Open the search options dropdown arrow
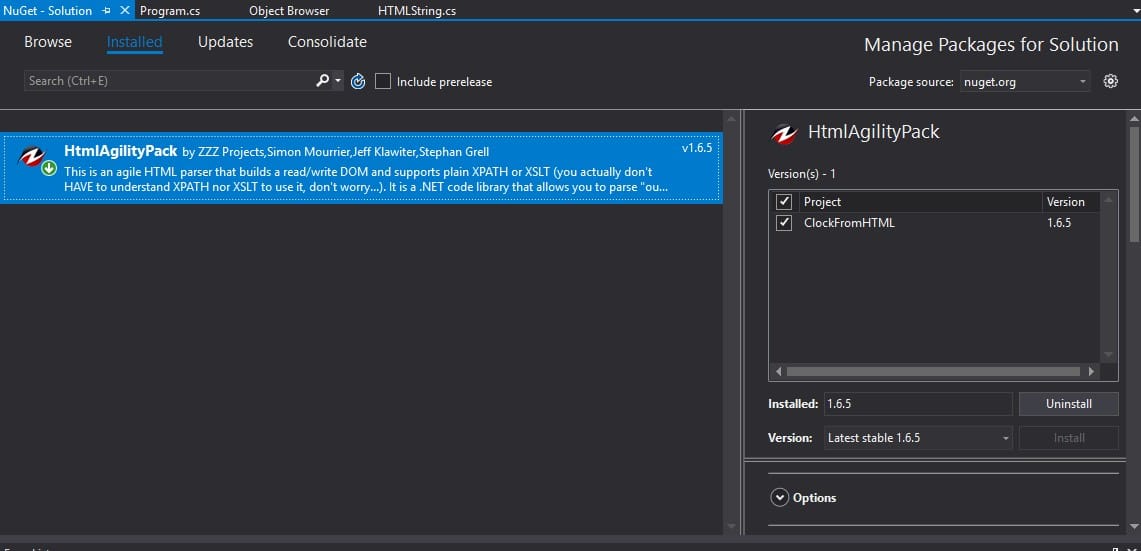 click(x=338, y=81)
